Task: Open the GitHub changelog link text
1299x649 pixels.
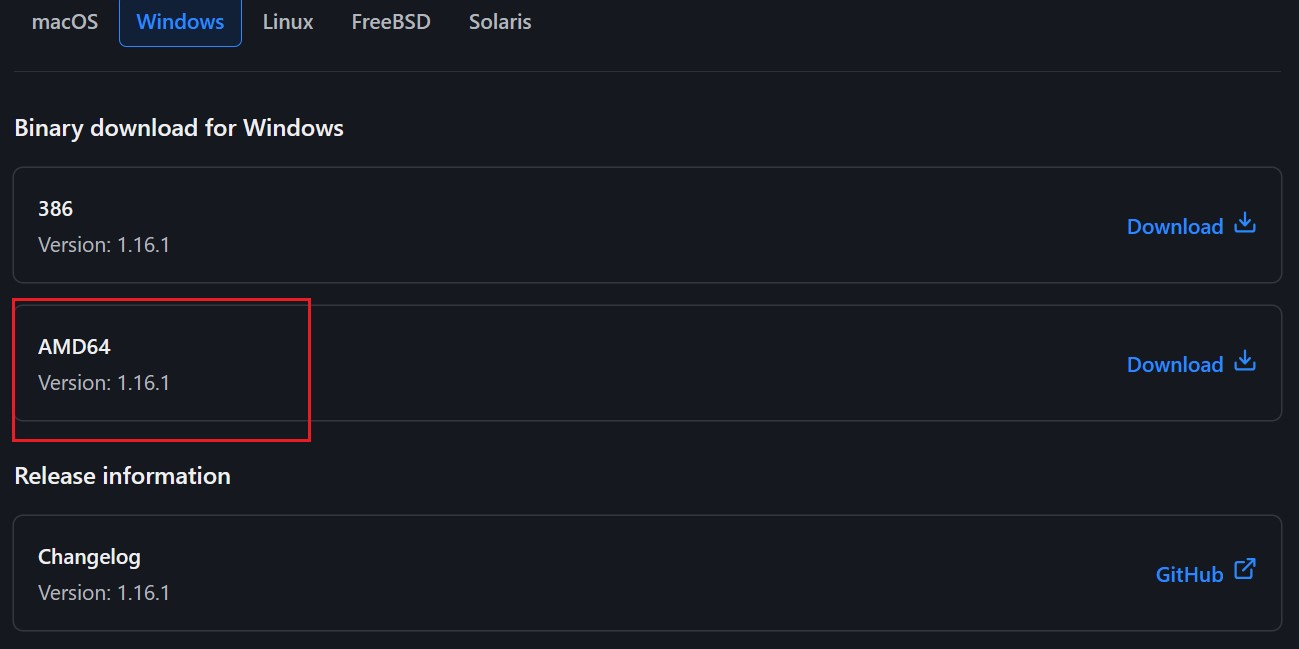Action: tap(1189, 574)
